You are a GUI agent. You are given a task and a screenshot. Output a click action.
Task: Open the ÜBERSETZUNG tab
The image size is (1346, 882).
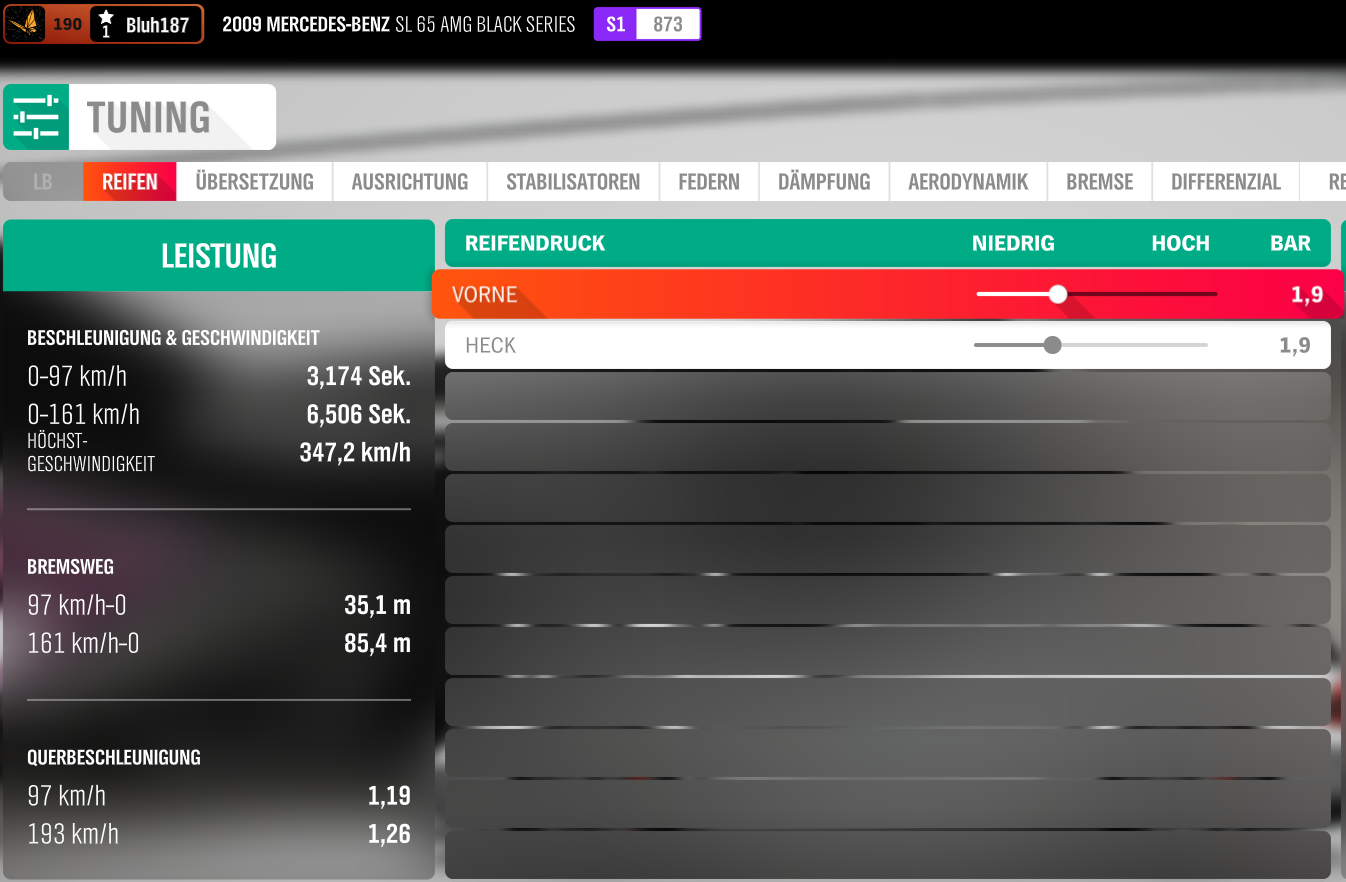pyautogui.click(x=255, y=182)
